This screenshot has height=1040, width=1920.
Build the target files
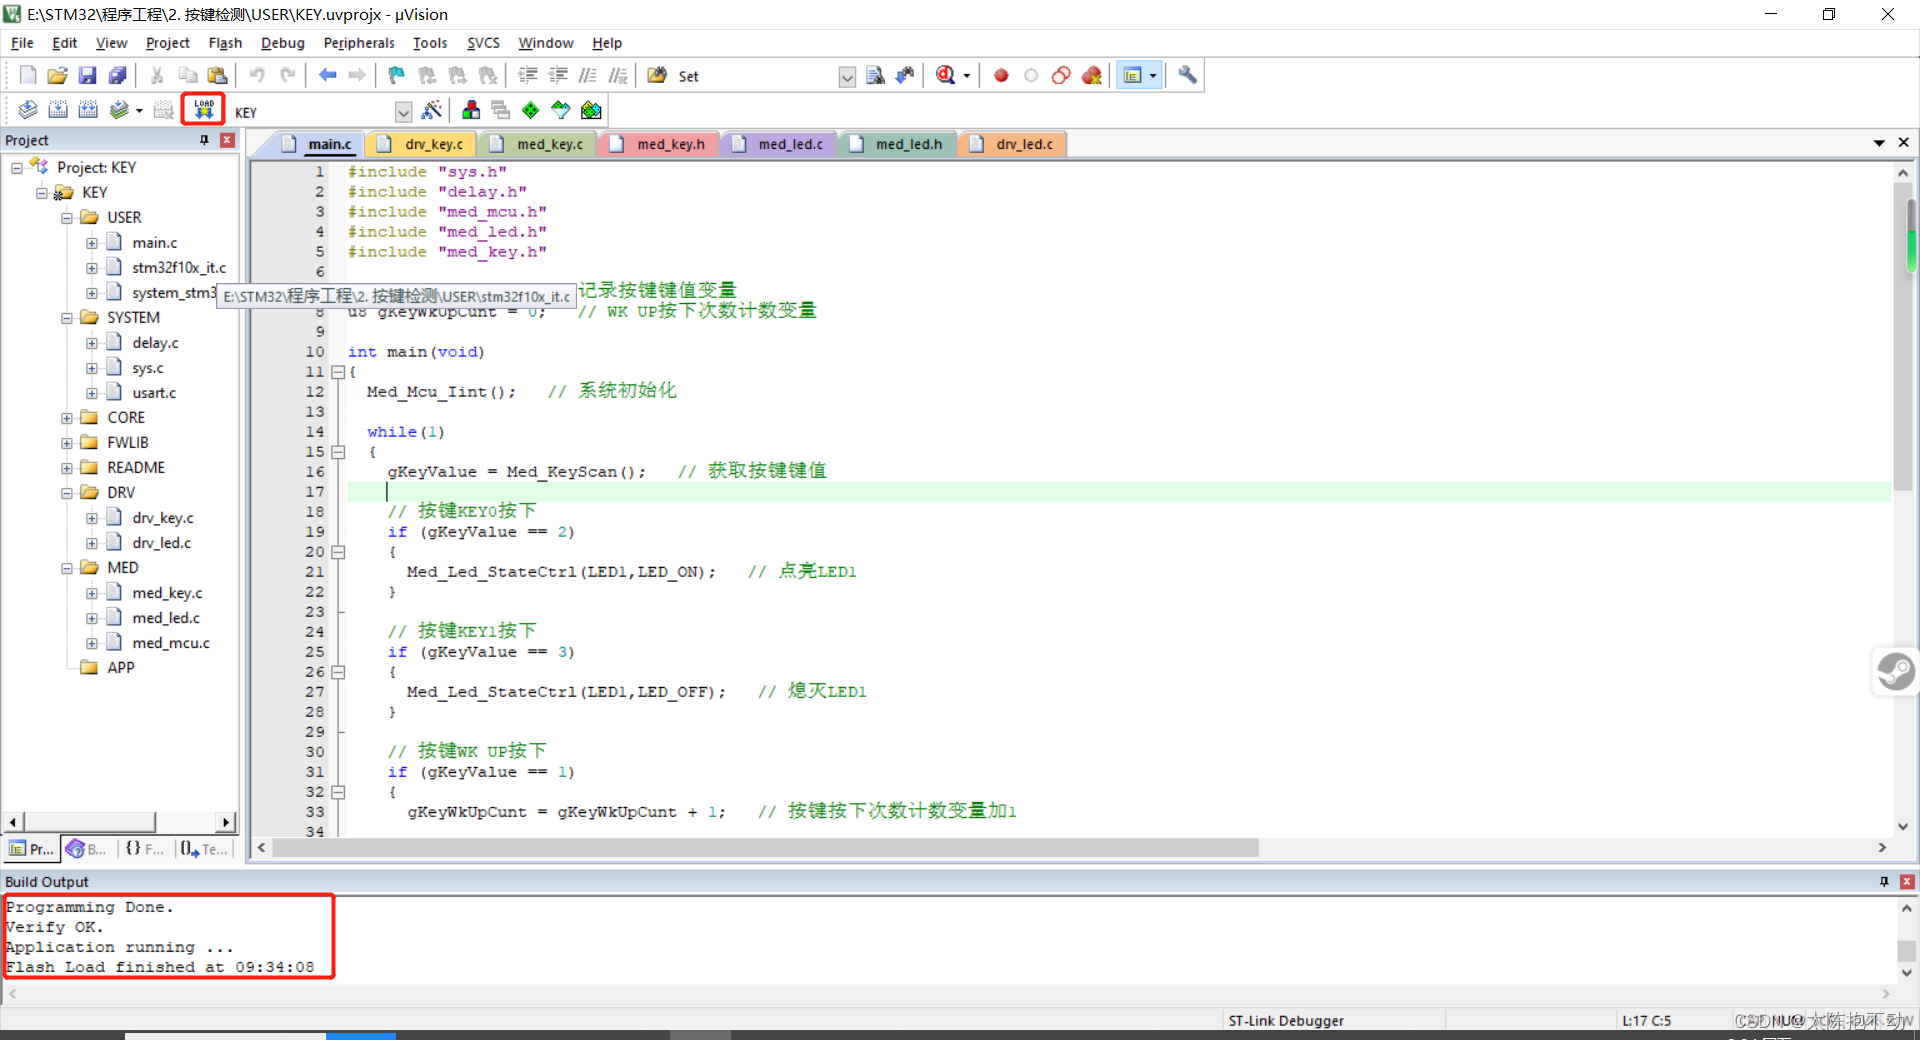coord(58,110)
